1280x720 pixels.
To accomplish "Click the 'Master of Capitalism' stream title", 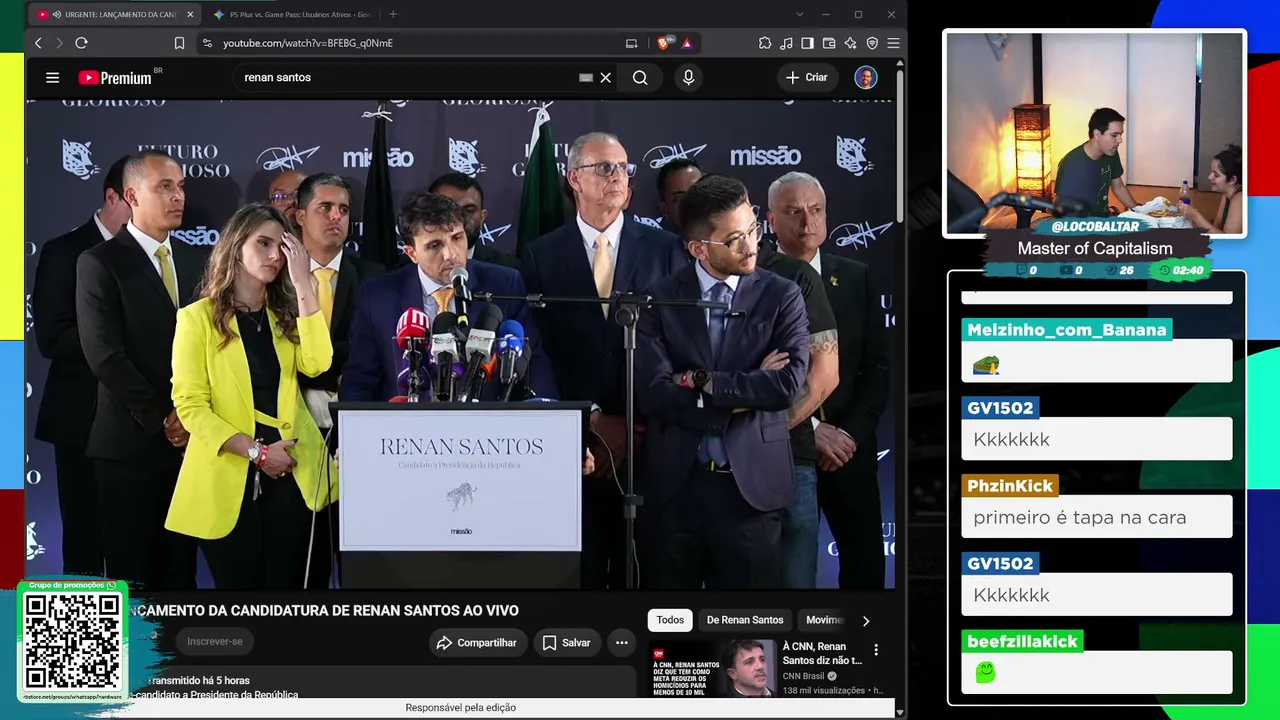I will click(1095, 248).
